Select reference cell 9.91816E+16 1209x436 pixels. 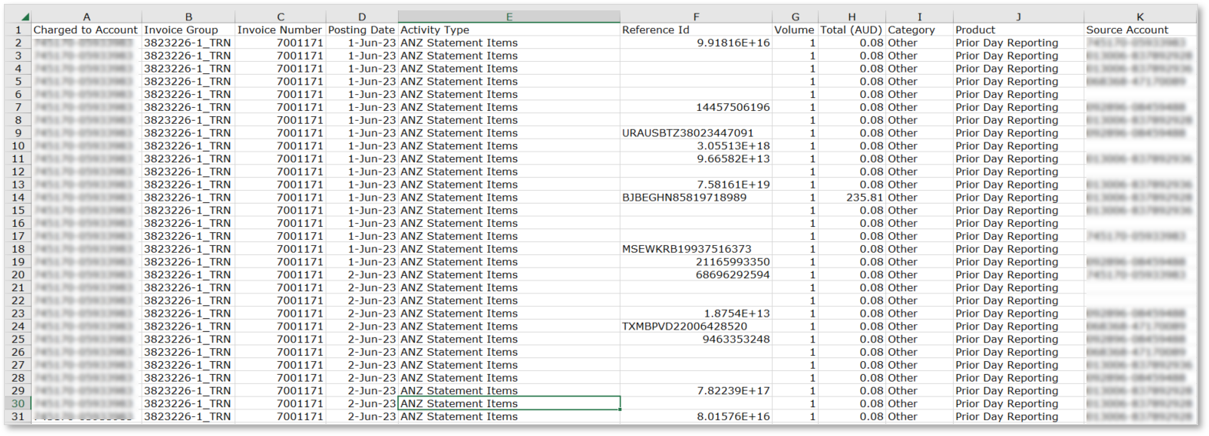pyautogui.click(x=696, y=43)
